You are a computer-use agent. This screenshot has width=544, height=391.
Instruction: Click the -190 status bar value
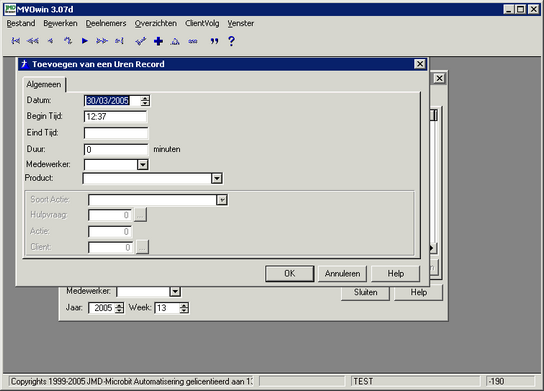click(x=510, y=381)
